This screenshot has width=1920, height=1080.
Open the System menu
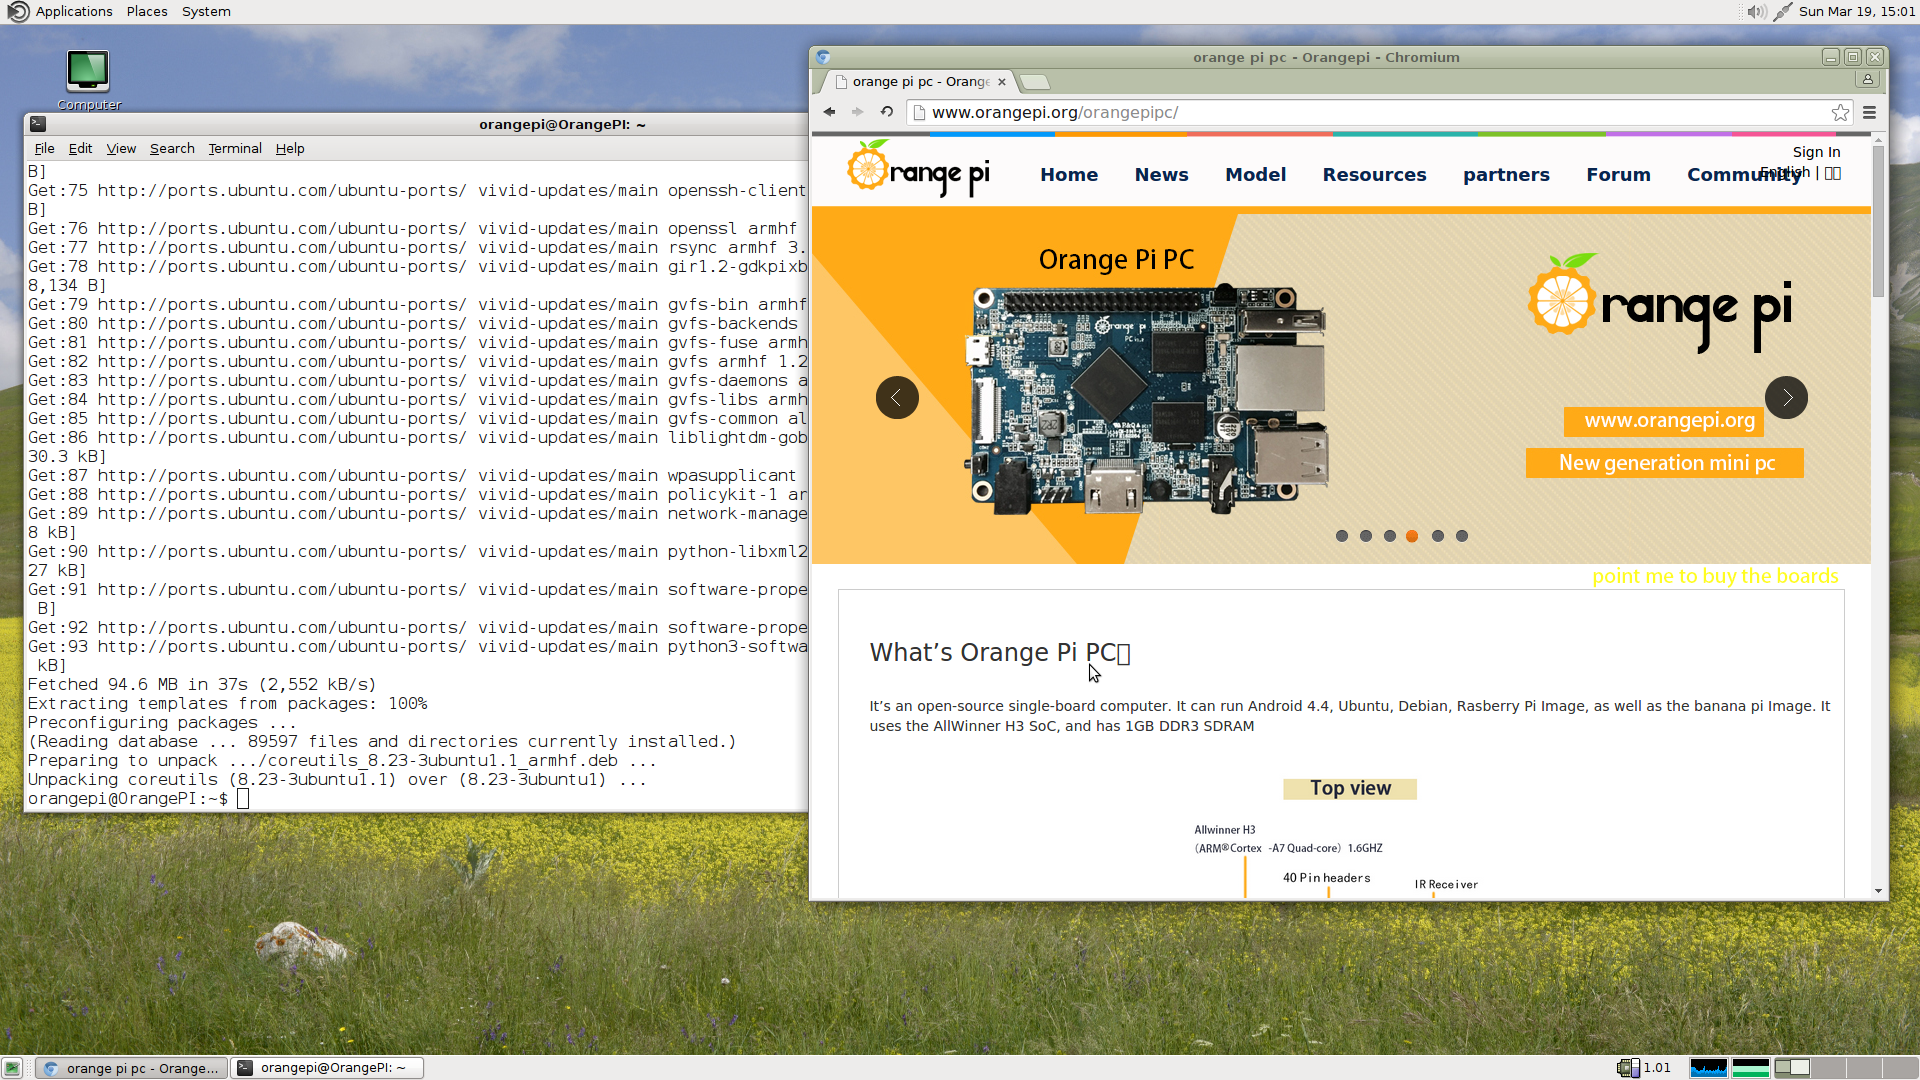(206, 12)
